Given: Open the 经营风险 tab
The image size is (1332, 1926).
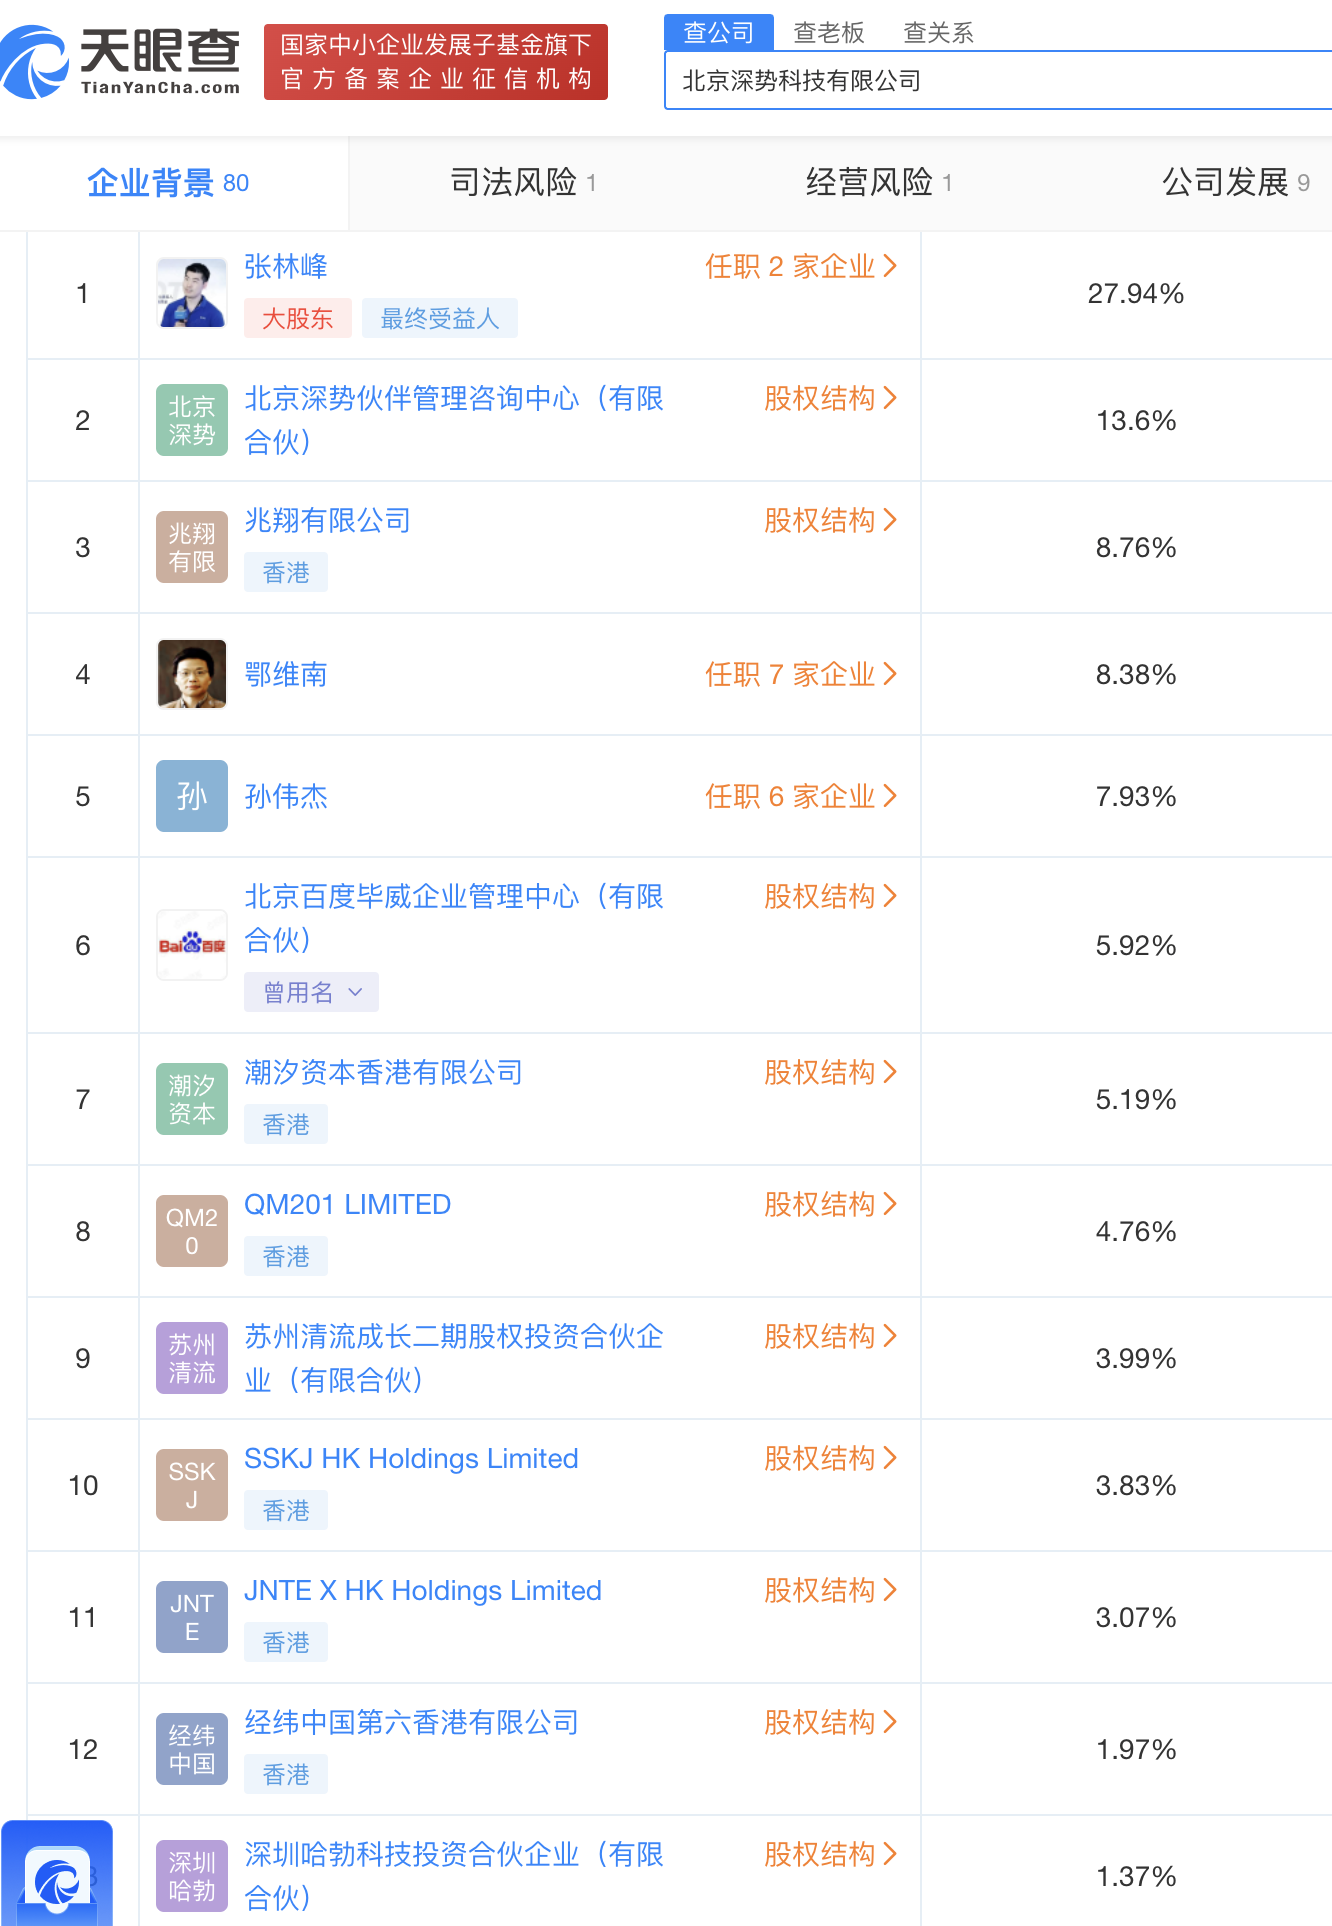Looking at the screenshot, I should pos(878,183).
